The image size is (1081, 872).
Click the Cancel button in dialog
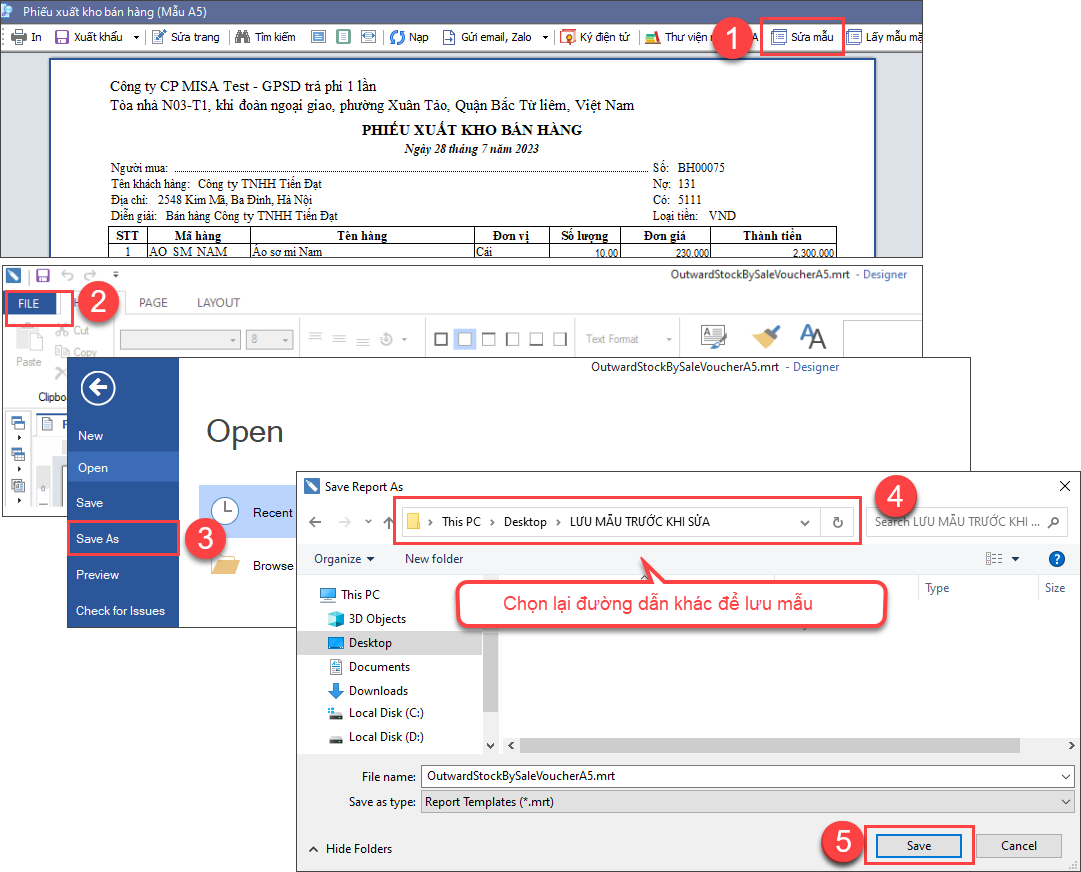coord(1018,846)
